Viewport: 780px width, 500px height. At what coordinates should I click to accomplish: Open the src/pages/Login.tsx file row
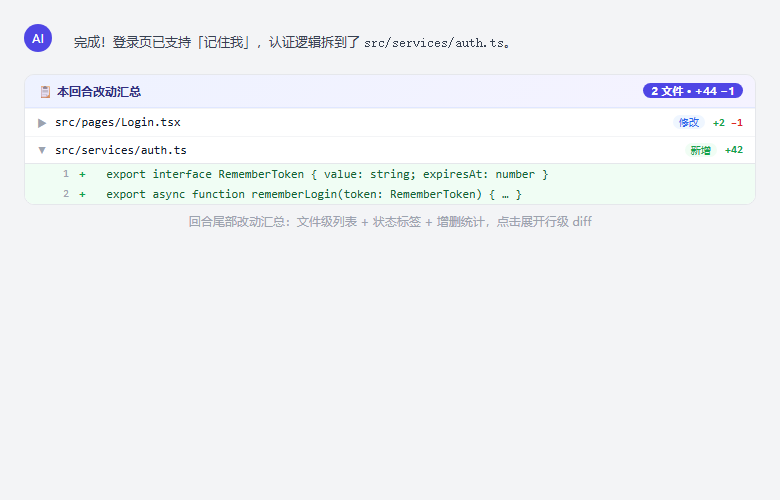click(x=390, y=122)
